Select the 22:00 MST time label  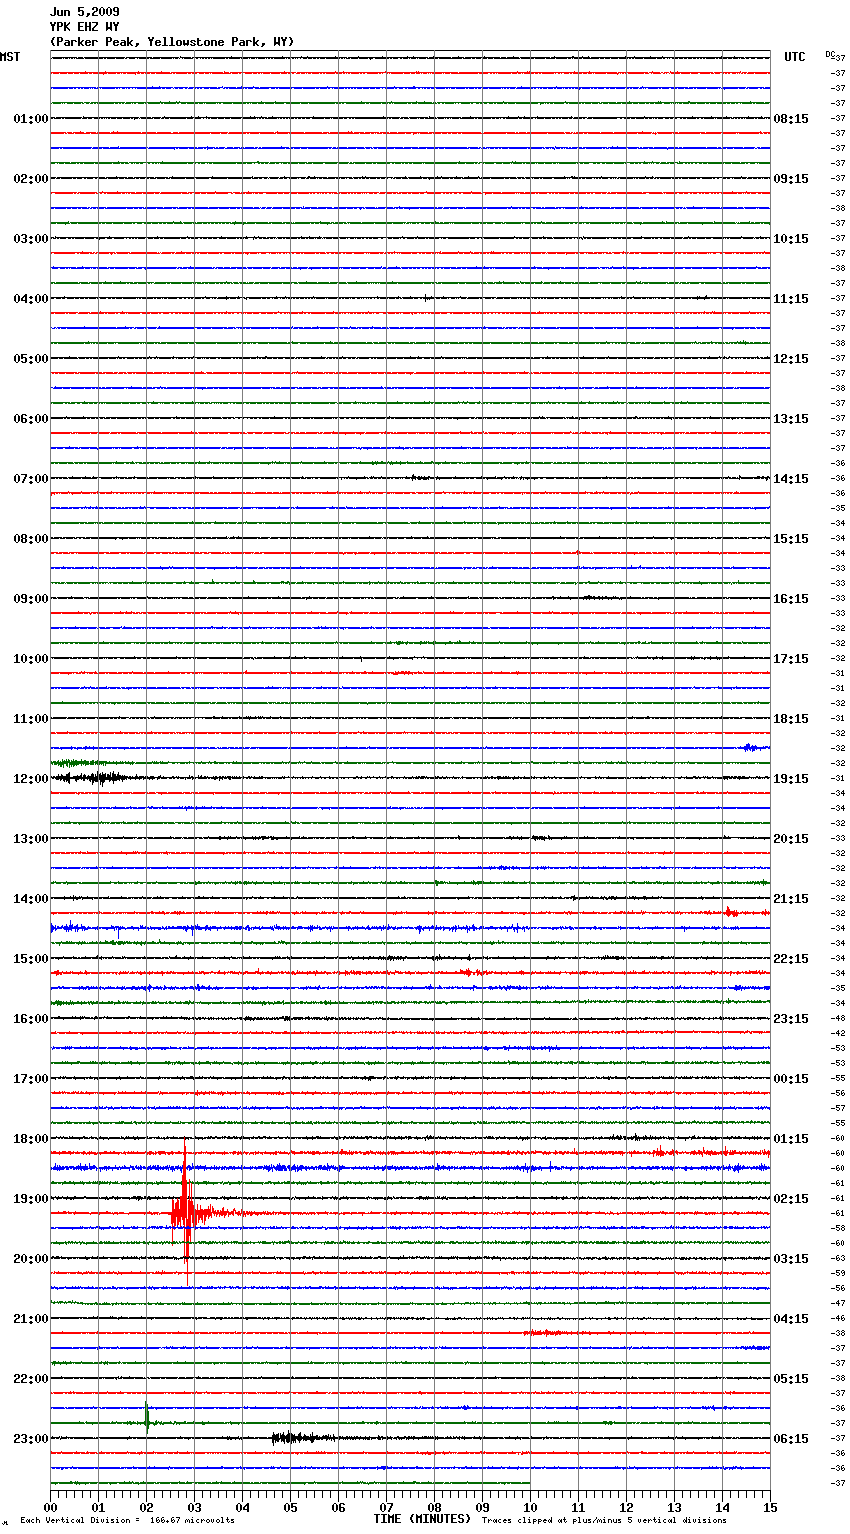click(31, 1379)
